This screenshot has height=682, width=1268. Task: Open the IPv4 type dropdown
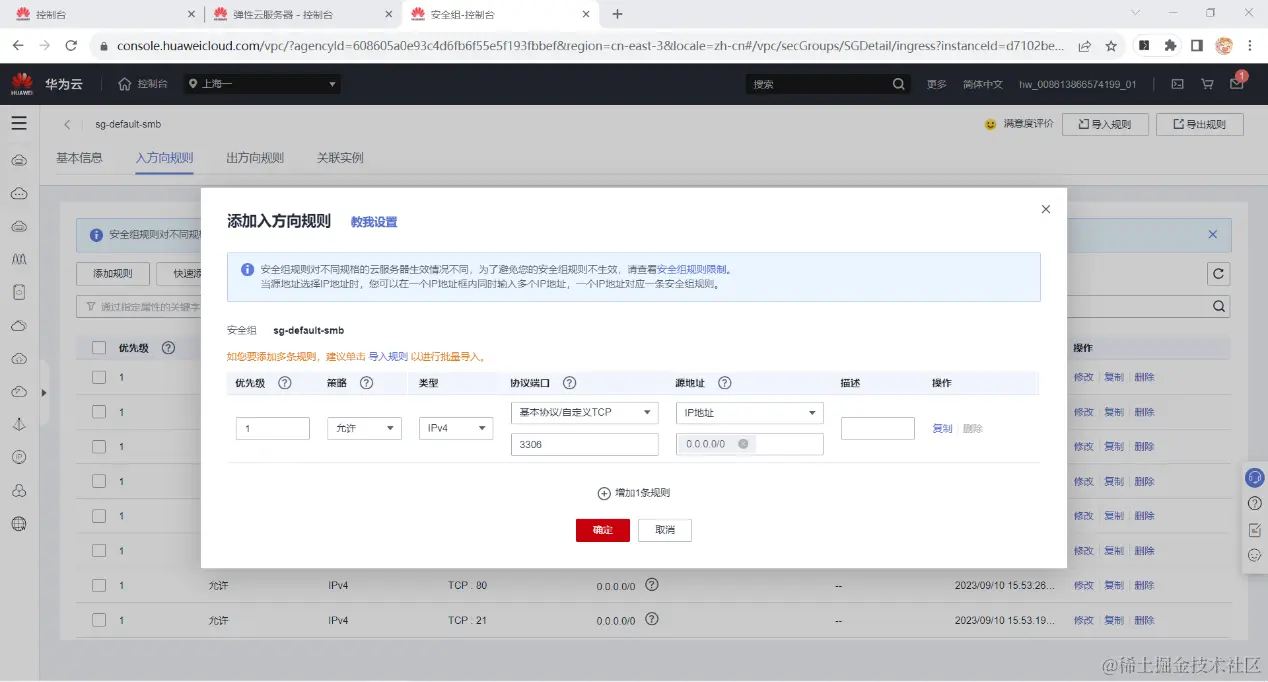coord(456,428)
